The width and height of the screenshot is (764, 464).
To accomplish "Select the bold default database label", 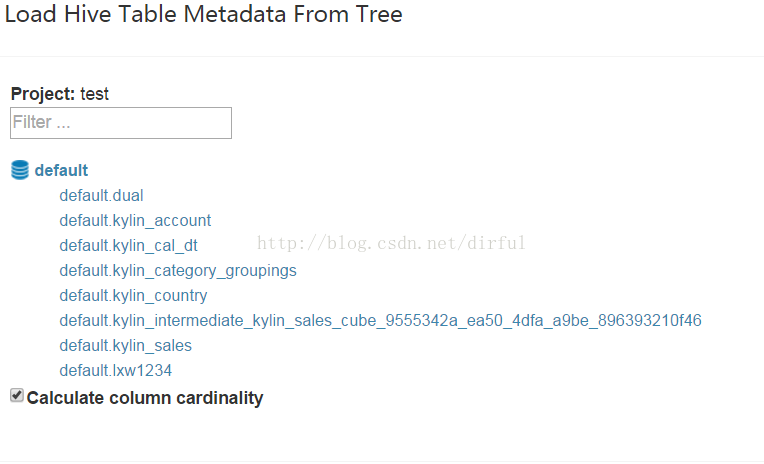I will pos(61,171).
